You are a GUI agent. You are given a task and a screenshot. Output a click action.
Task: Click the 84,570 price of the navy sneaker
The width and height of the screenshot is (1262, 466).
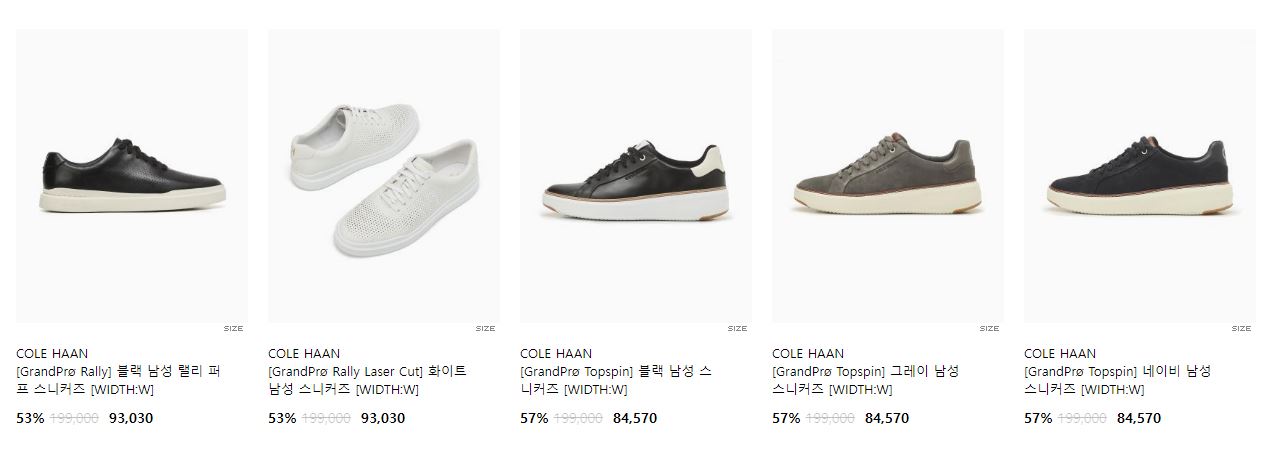[x=1139, y=418]
